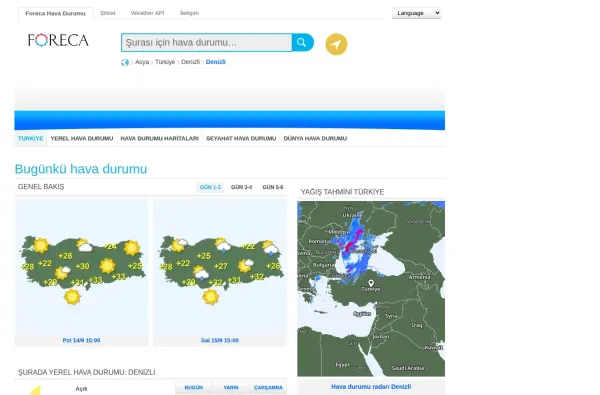Viewport: 600px width, 395px height.
Task: Select the GÜN 1-2 tab
Action: coord(210,187)
